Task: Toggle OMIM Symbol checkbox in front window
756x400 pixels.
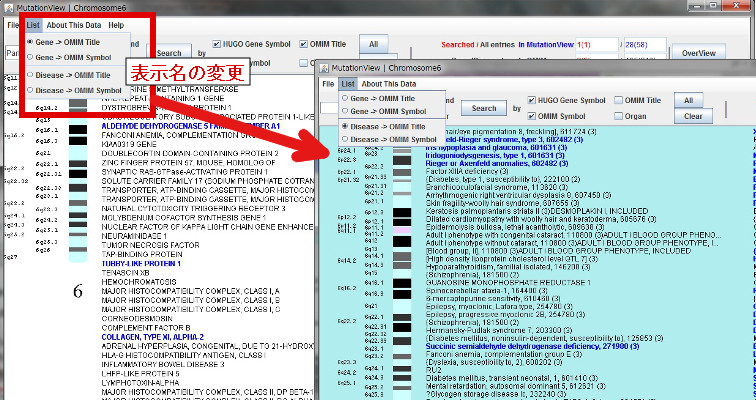Action: tap(531, 115)
